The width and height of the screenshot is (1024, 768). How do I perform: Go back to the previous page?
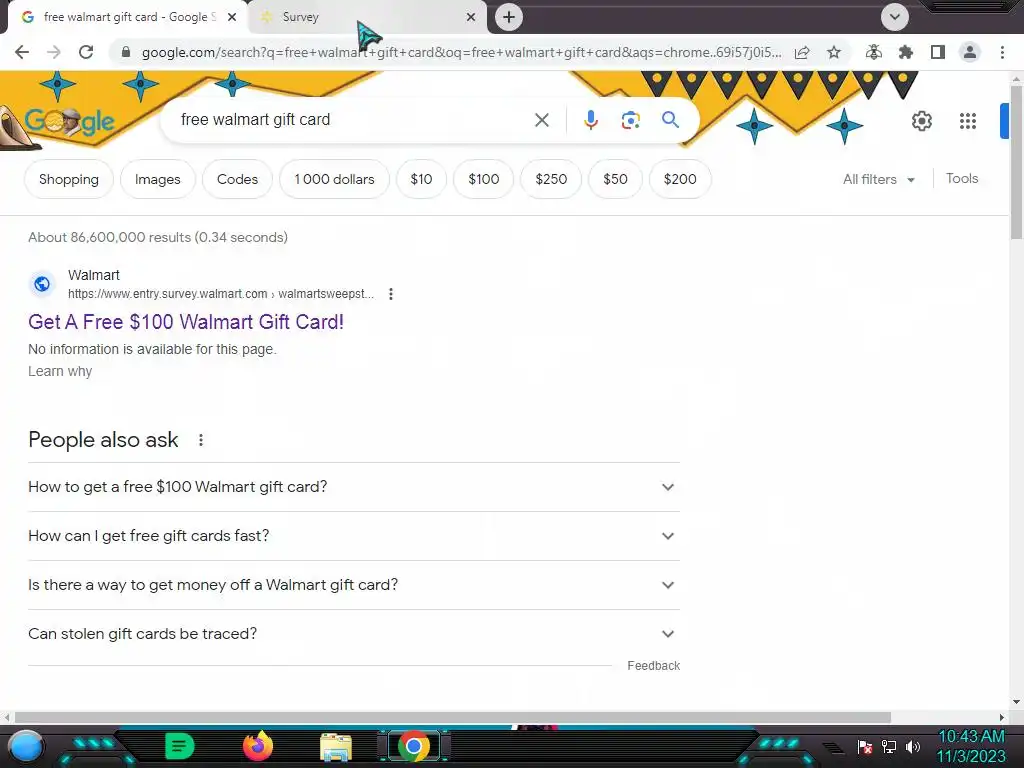point(22,52)
